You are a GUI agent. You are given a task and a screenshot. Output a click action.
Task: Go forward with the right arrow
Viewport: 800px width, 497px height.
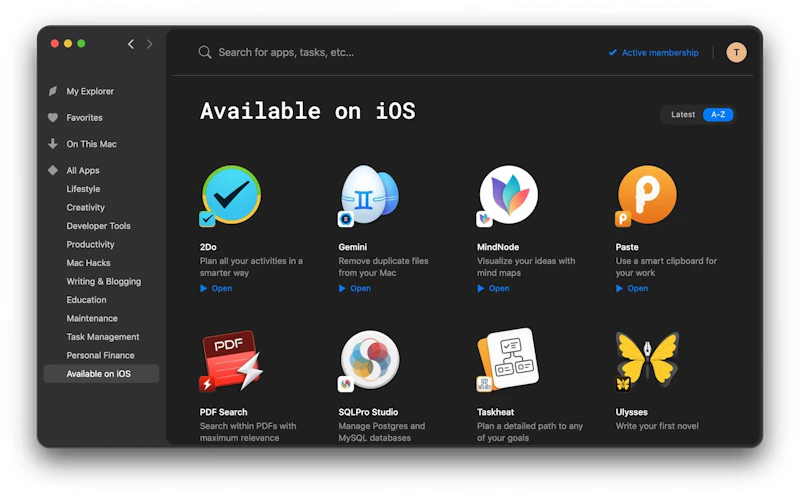pyautogui.click(x=149, y=44)
